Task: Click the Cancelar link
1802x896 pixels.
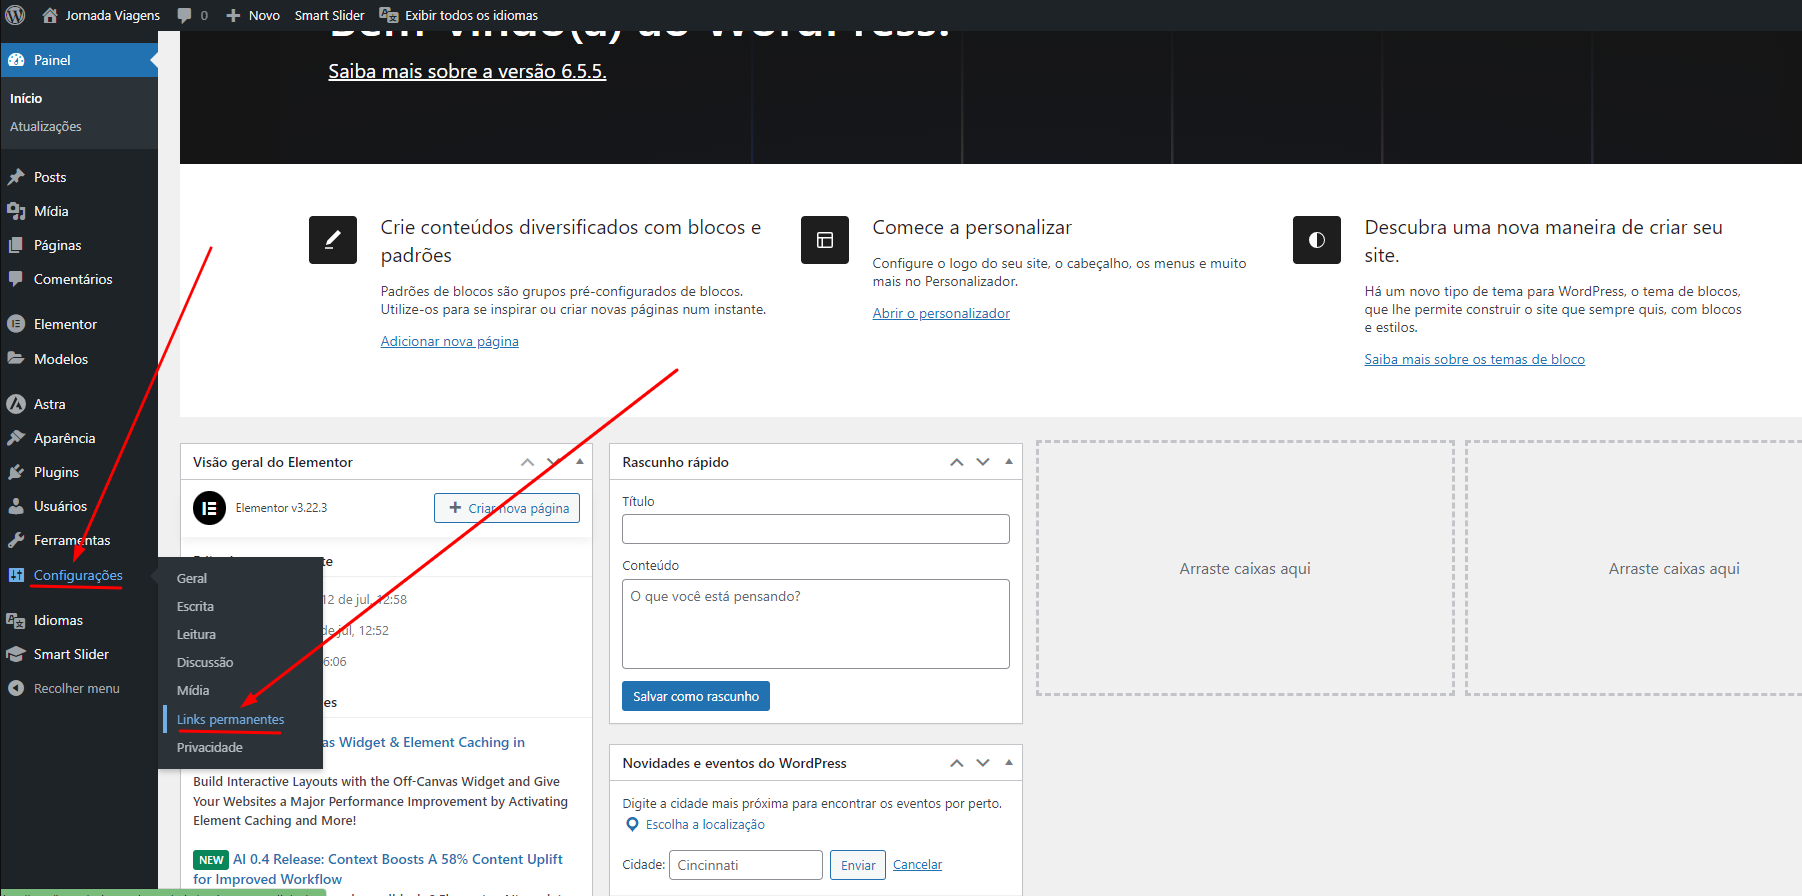Action: [917, 865]
